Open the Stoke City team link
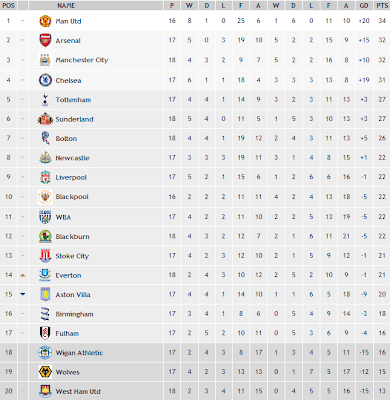The height and width of the screenshot is (400, 390). click(72, 256)
